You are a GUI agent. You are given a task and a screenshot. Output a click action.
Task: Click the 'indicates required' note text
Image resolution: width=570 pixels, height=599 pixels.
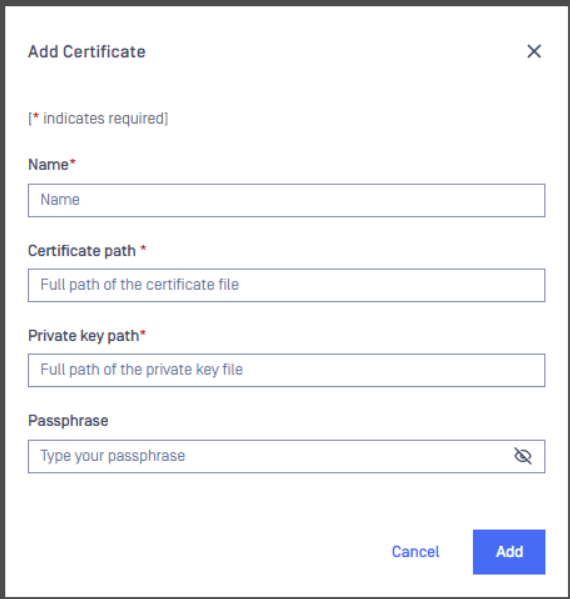point(105,118)
